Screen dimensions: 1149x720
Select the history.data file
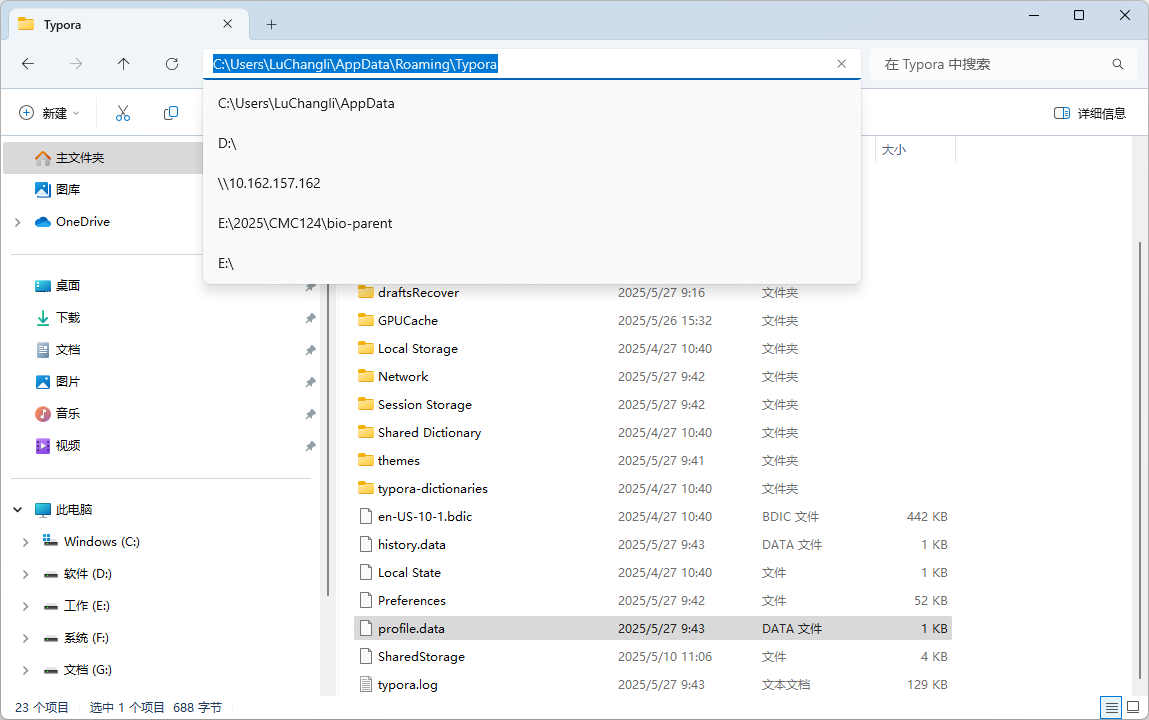coord(652,544)
